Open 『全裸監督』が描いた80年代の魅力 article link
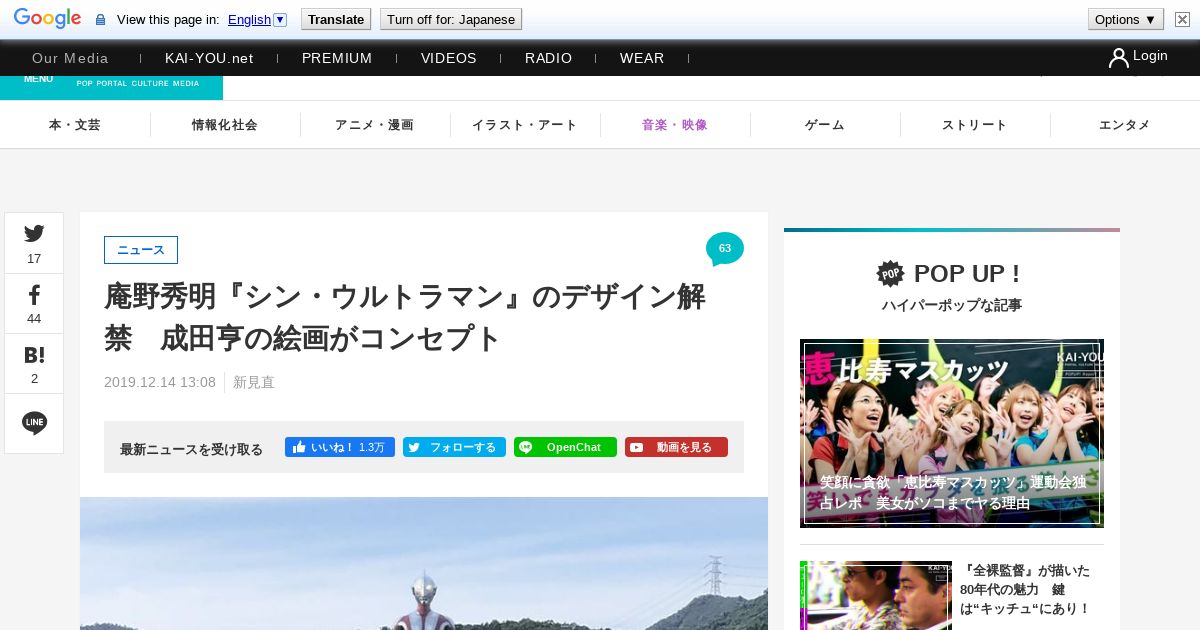This screenshot has width=1200, height=630. 1025,589
